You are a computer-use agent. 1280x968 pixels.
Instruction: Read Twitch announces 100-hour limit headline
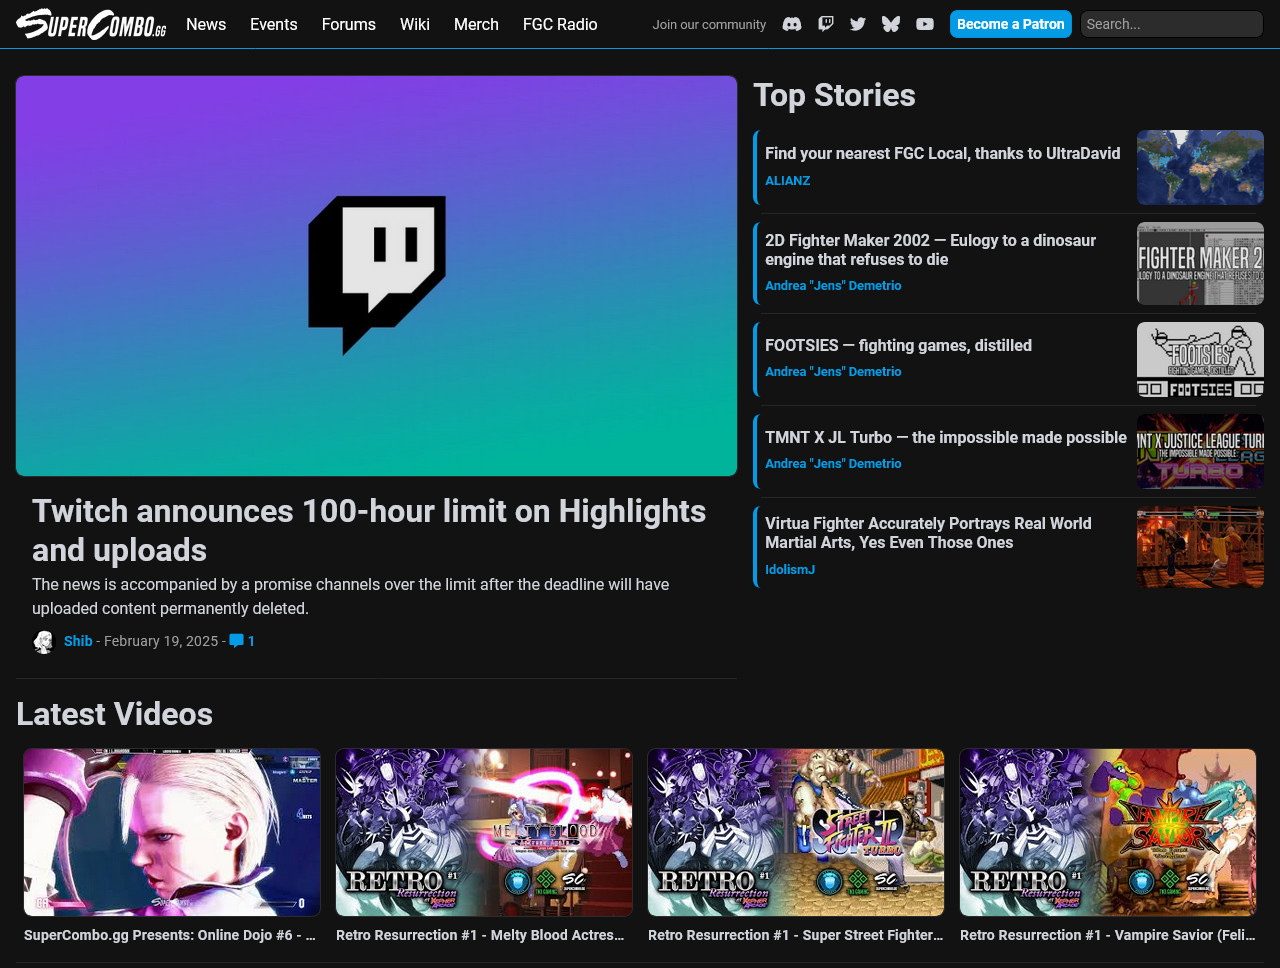369,530
